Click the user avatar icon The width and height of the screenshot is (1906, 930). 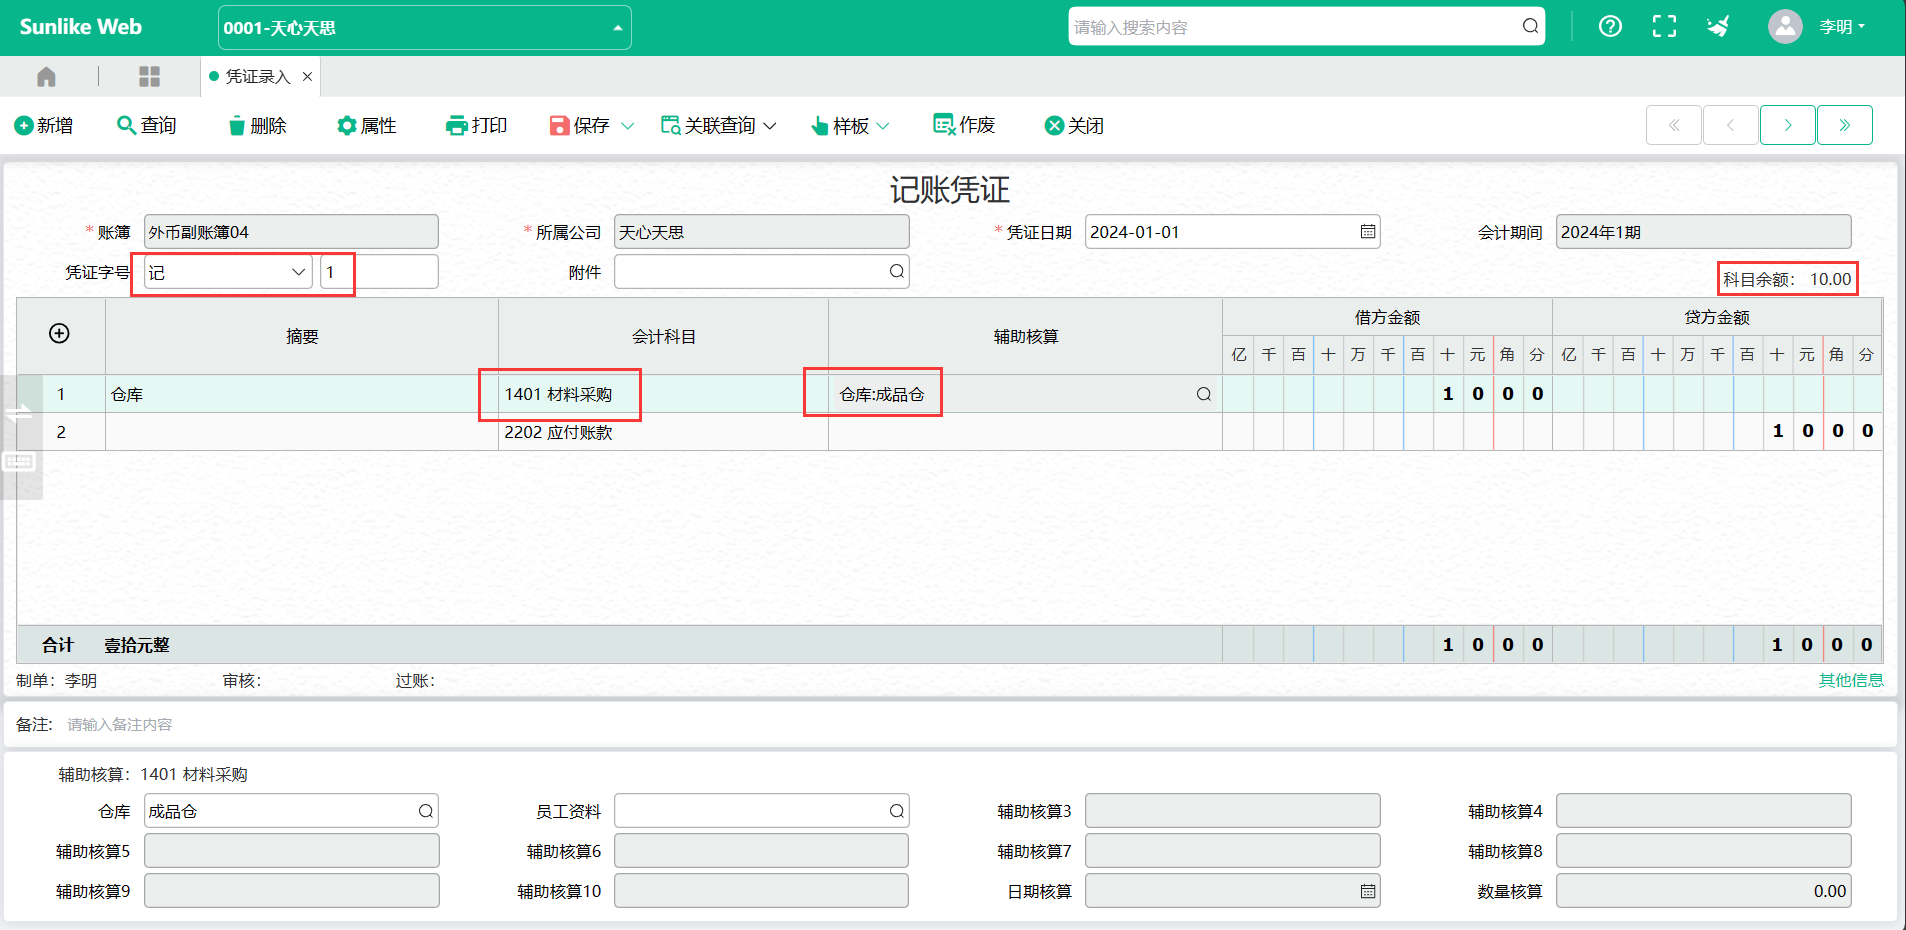click(1785, 27)
